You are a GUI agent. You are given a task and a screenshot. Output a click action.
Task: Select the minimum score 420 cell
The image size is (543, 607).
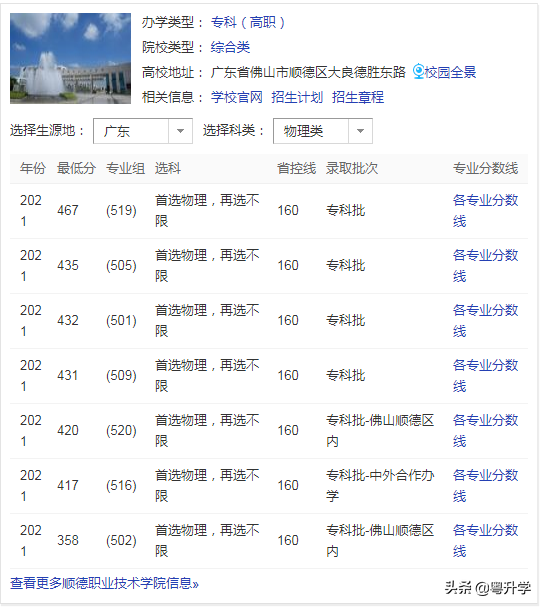click(68, 430)
